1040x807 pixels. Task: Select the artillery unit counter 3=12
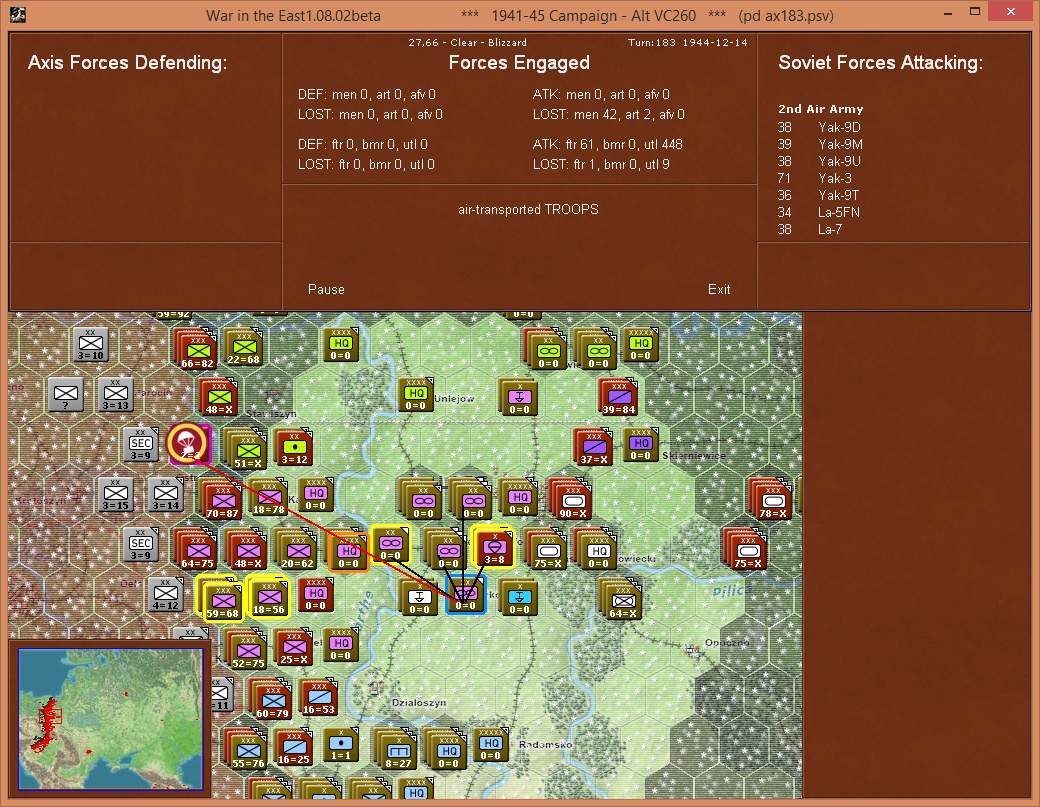(x=294, y=447)
